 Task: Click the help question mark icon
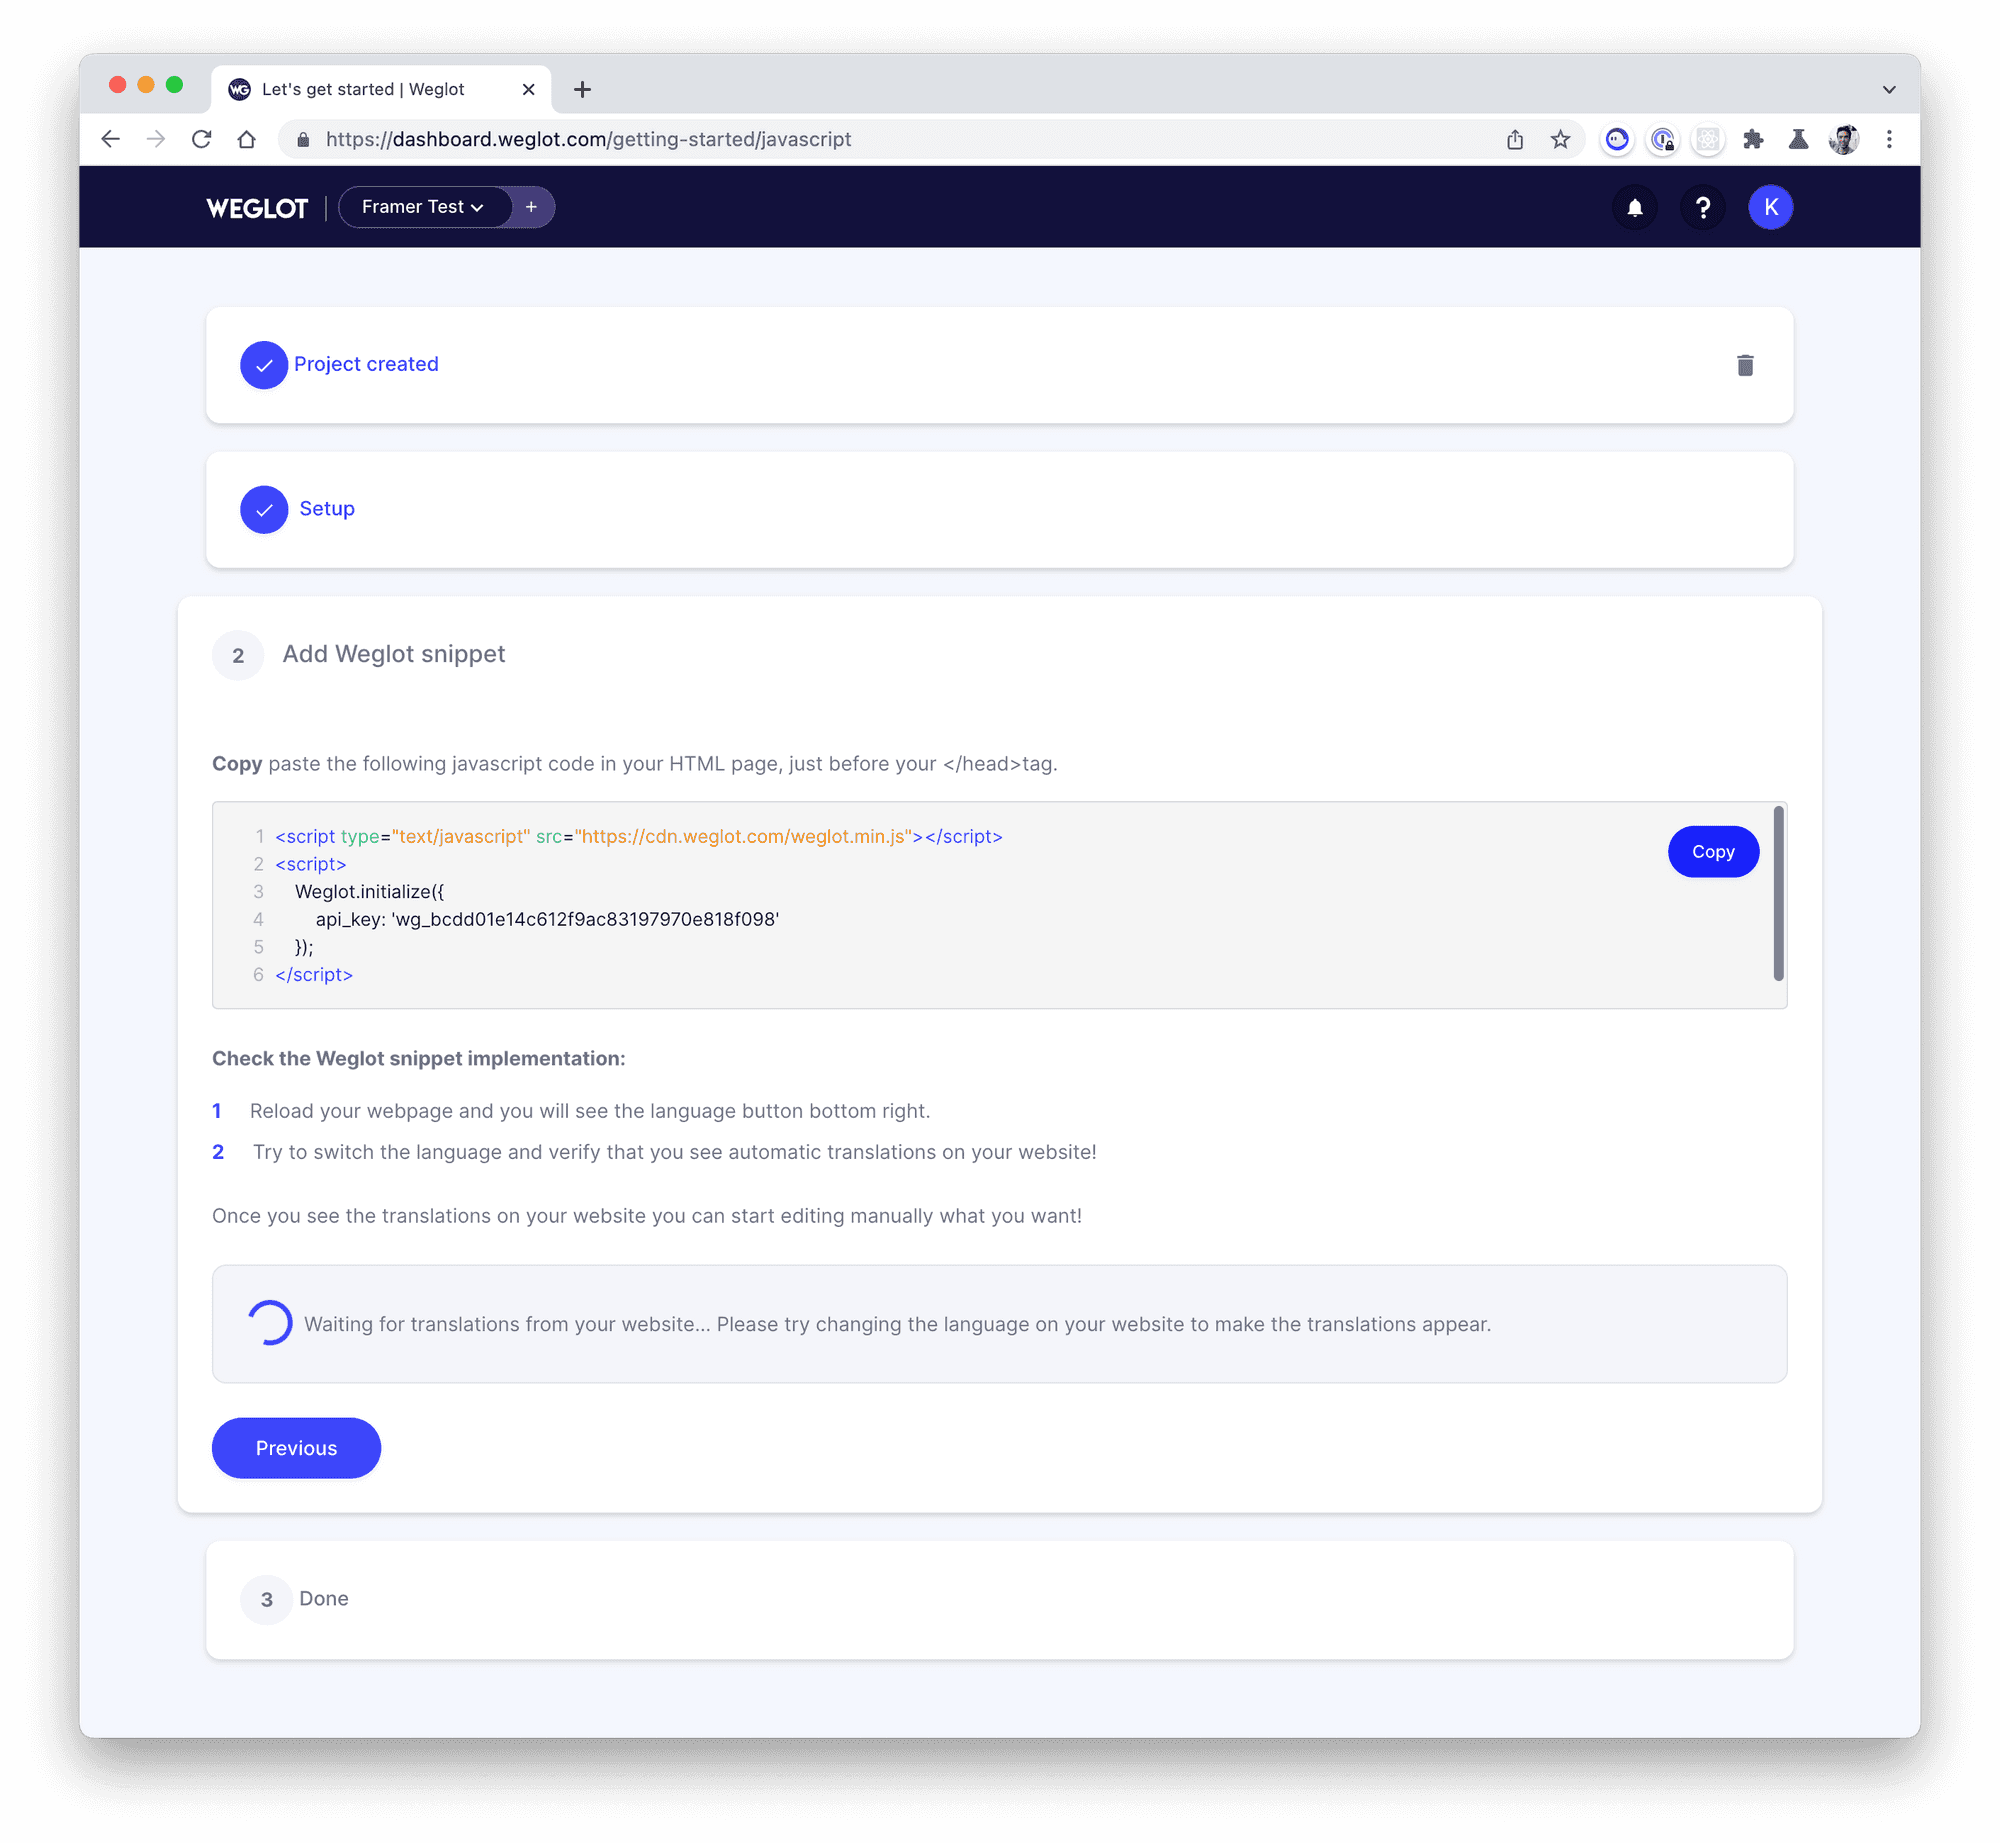[1704, 206]
